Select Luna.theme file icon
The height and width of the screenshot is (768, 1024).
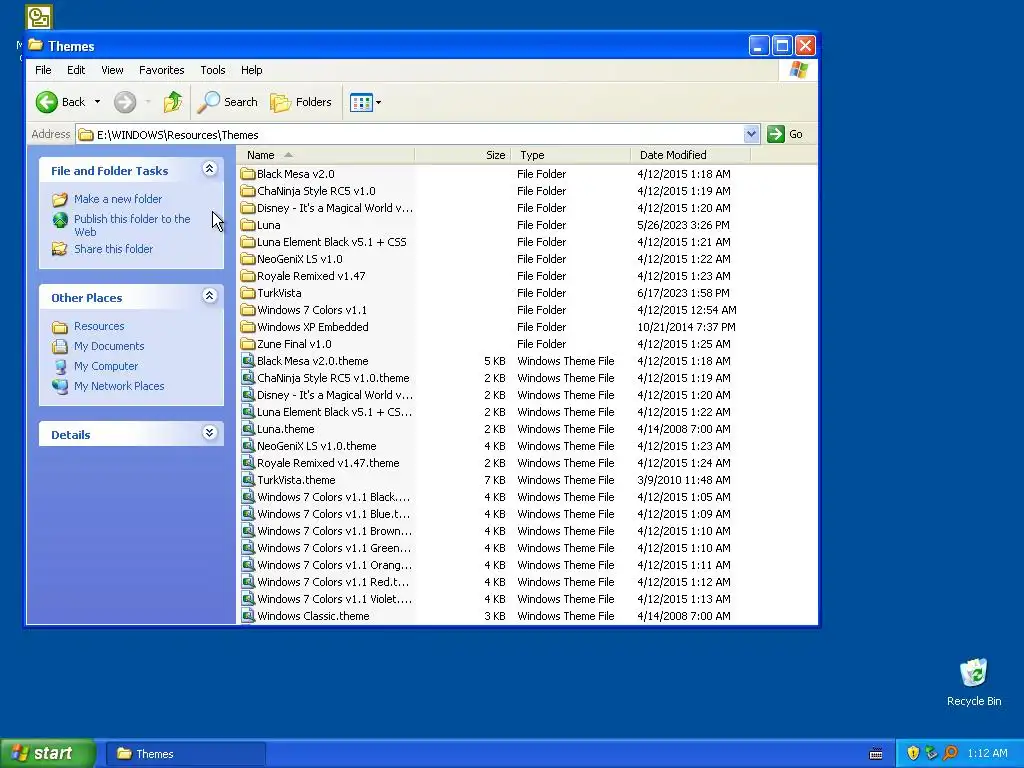click(x=248, y=428)
